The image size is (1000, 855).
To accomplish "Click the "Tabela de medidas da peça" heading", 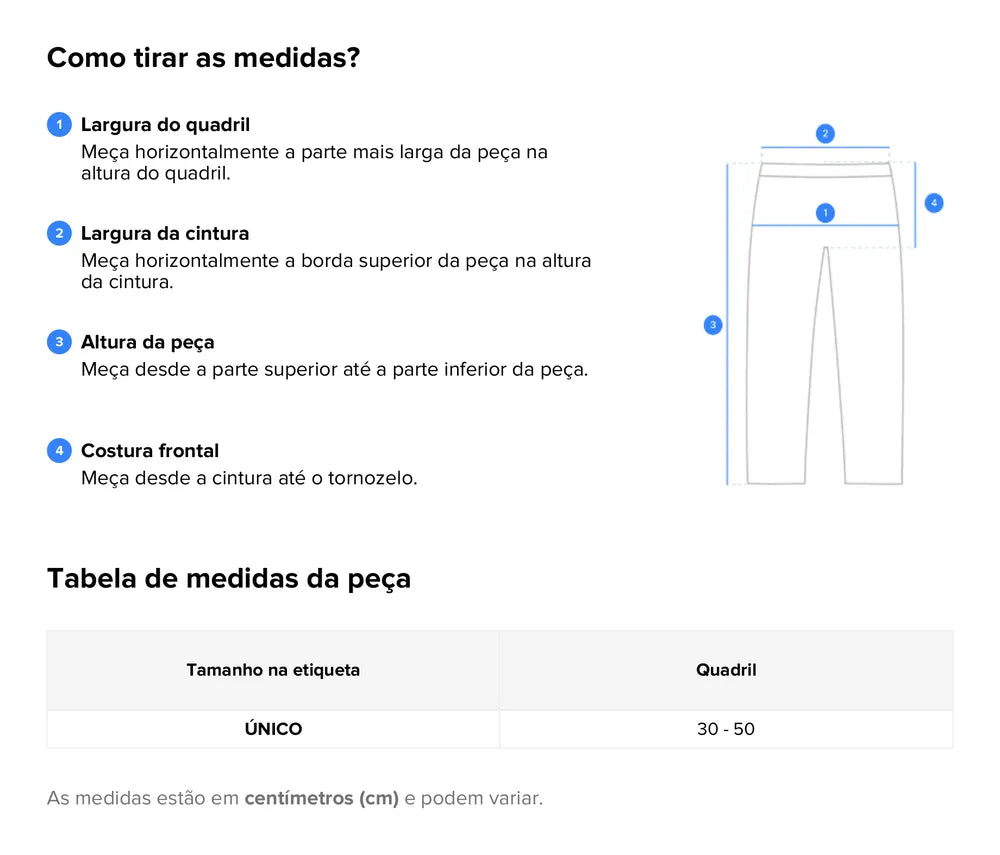I will [229, 578].
